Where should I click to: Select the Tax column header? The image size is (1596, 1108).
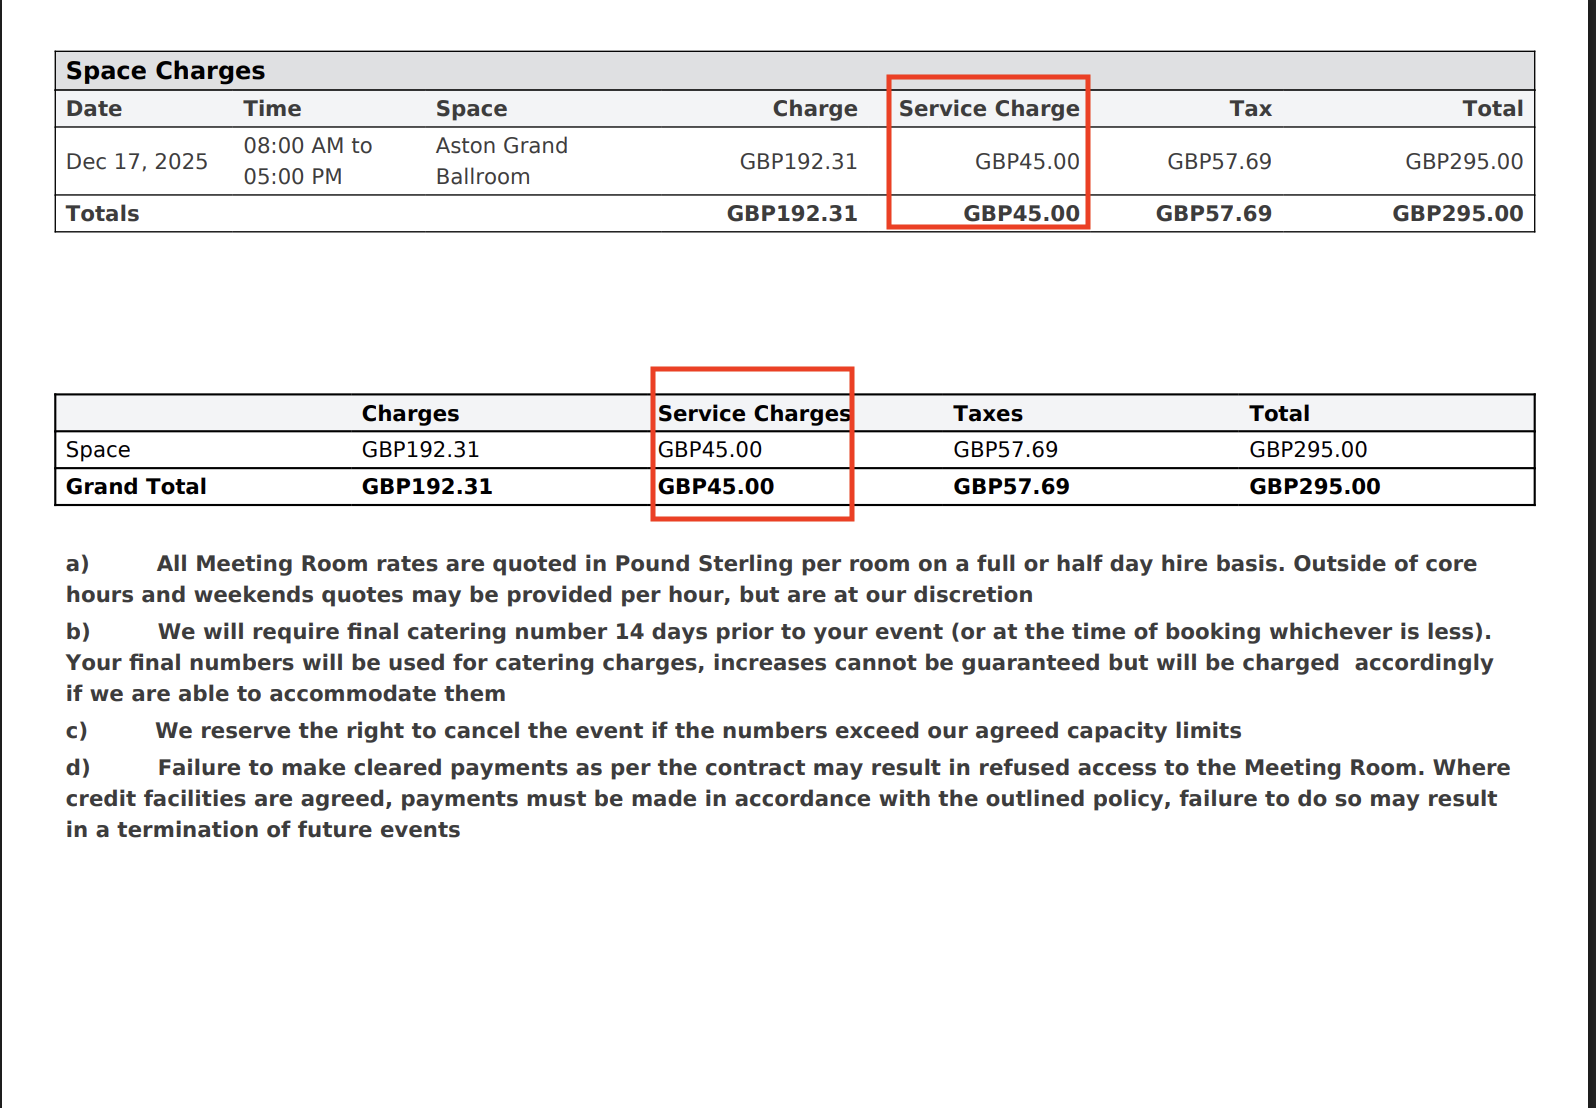1250,109
